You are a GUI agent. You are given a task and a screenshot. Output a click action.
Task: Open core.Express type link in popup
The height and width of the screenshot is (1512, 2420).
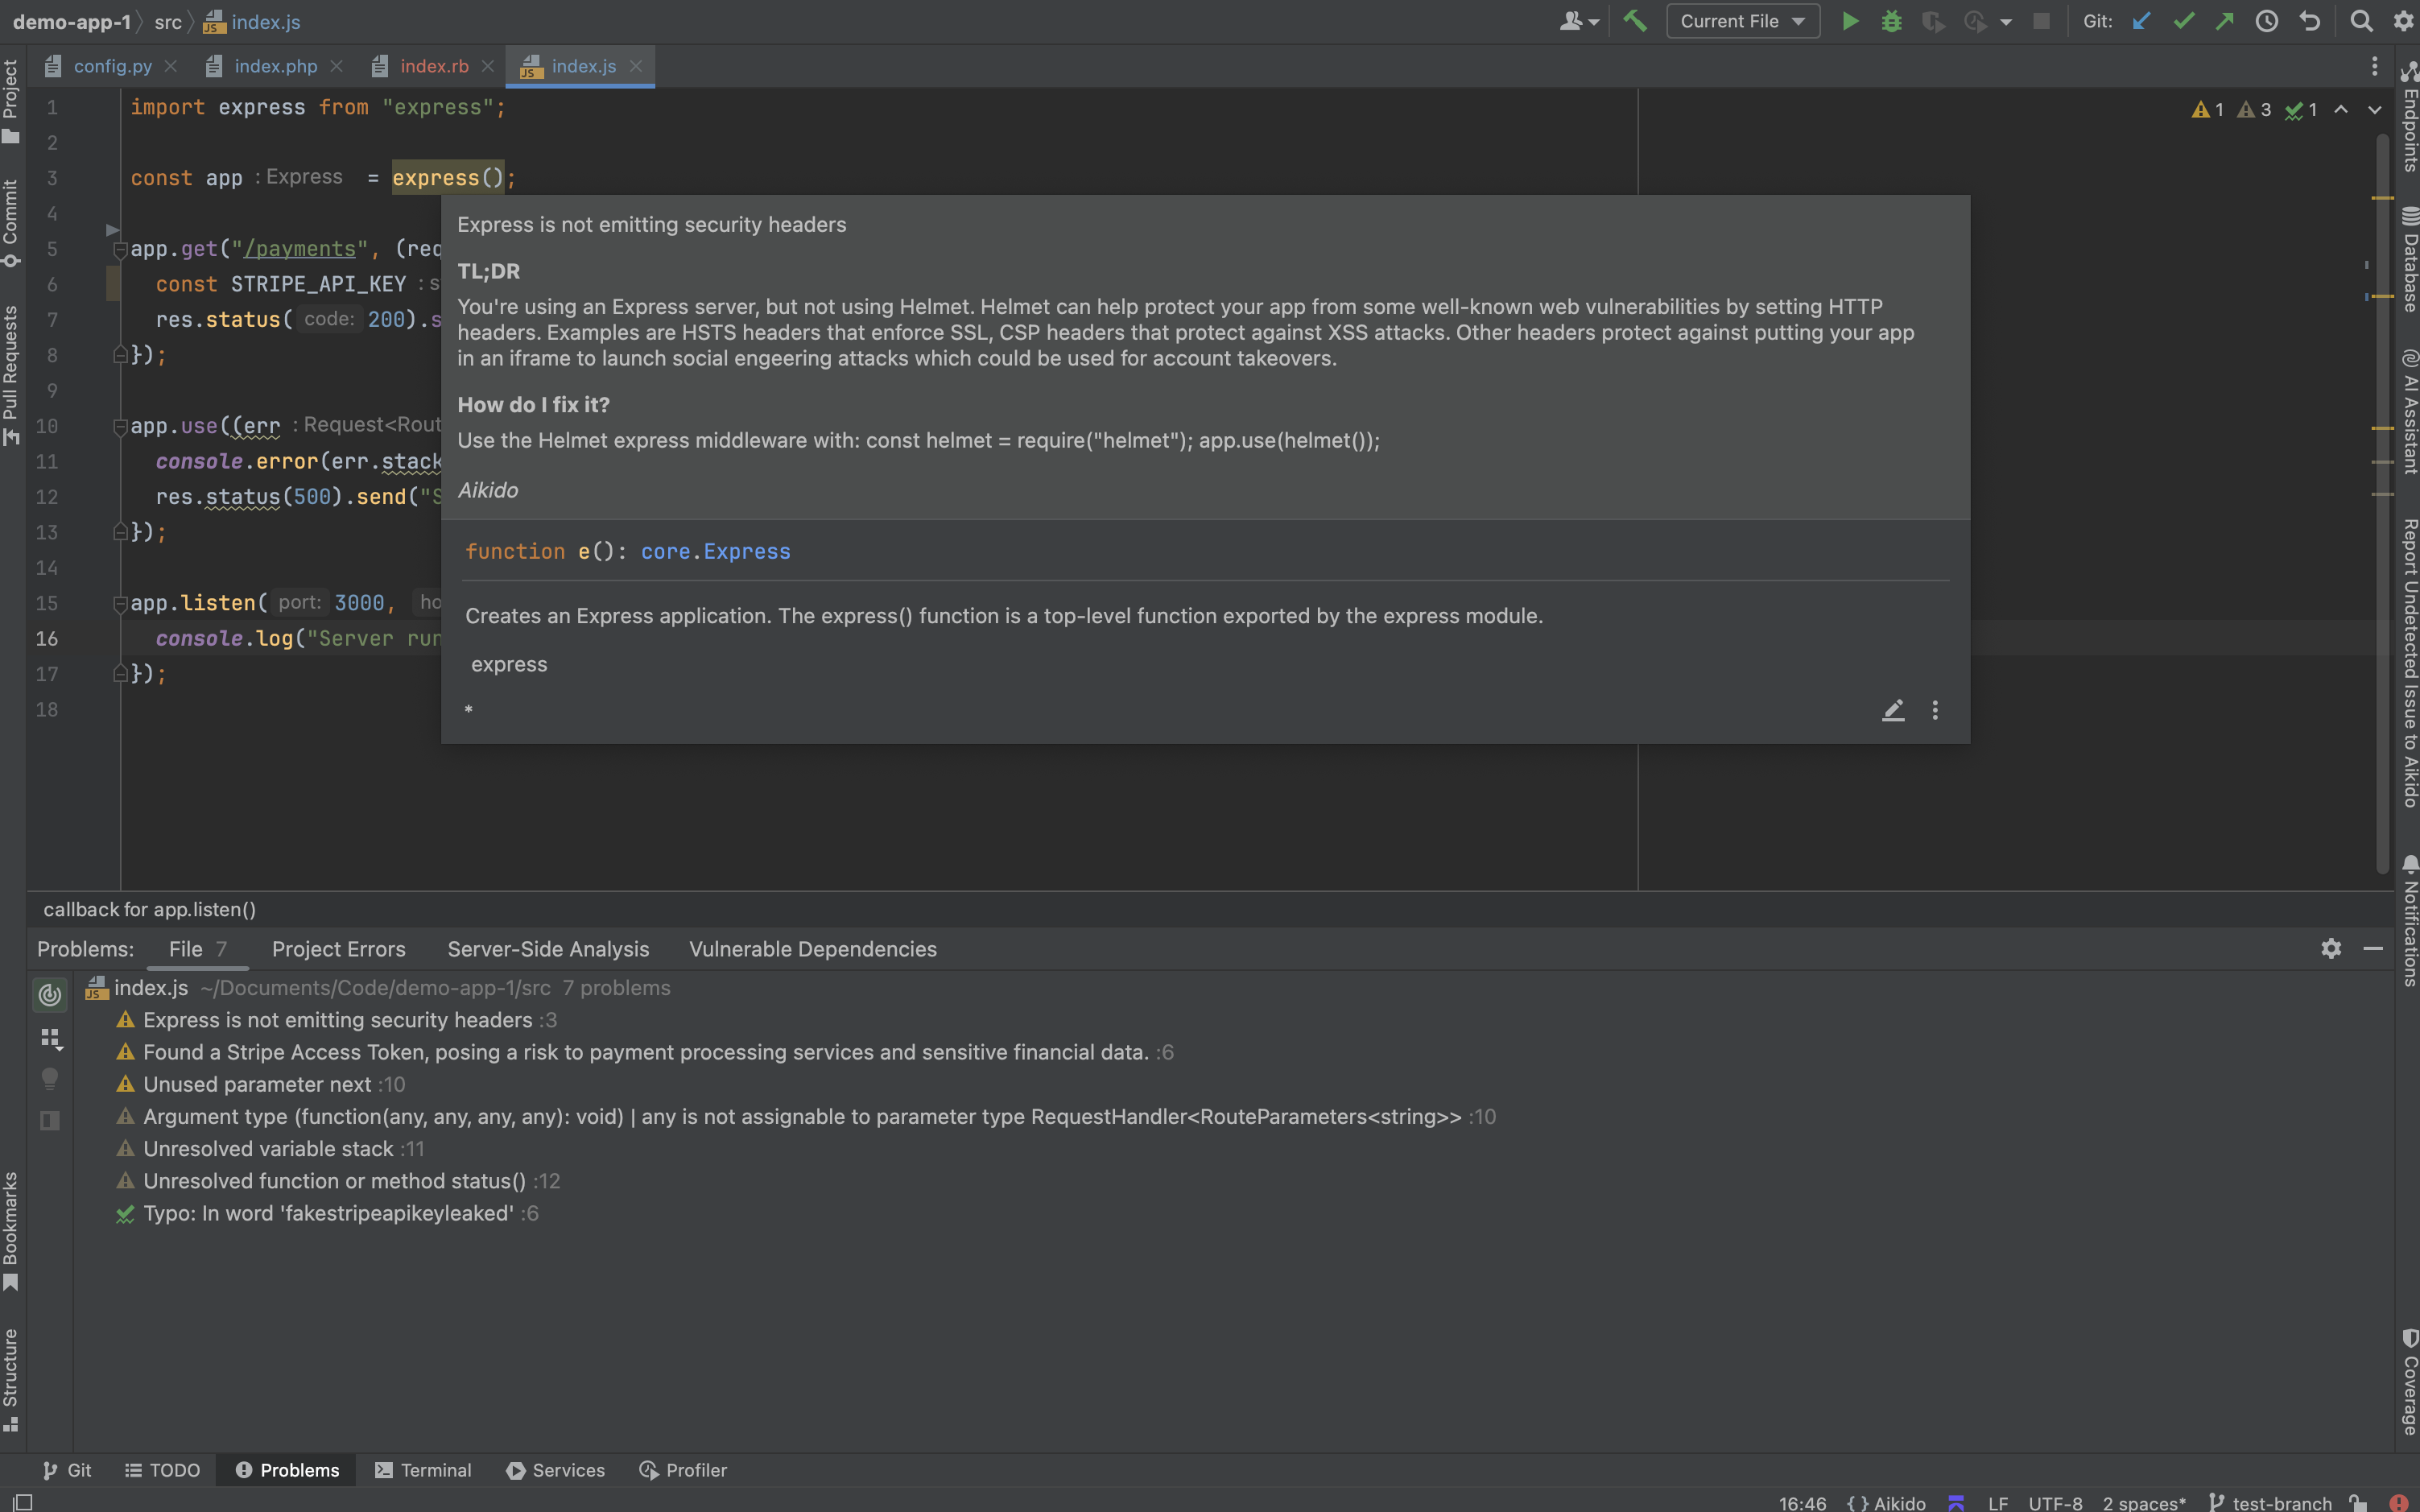[715, 551]
